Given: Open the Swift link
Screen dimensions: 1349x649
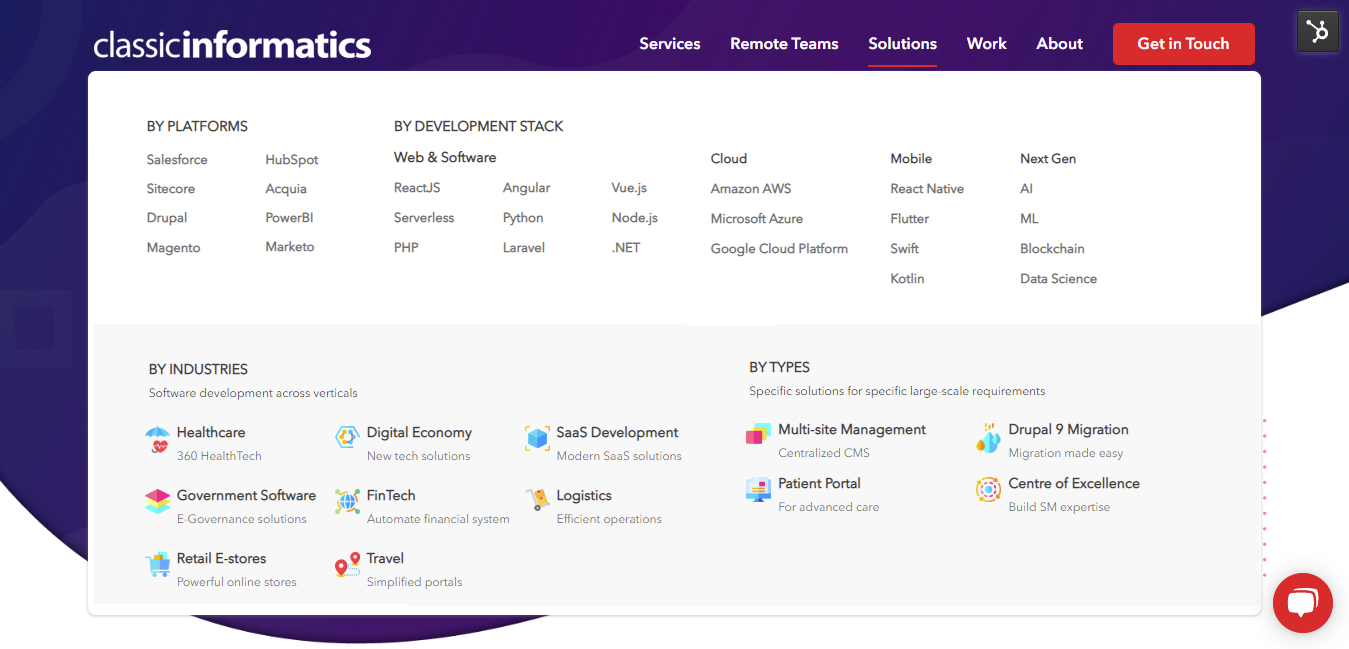Looking at the screenshot, I should click(x=905, y=249).
